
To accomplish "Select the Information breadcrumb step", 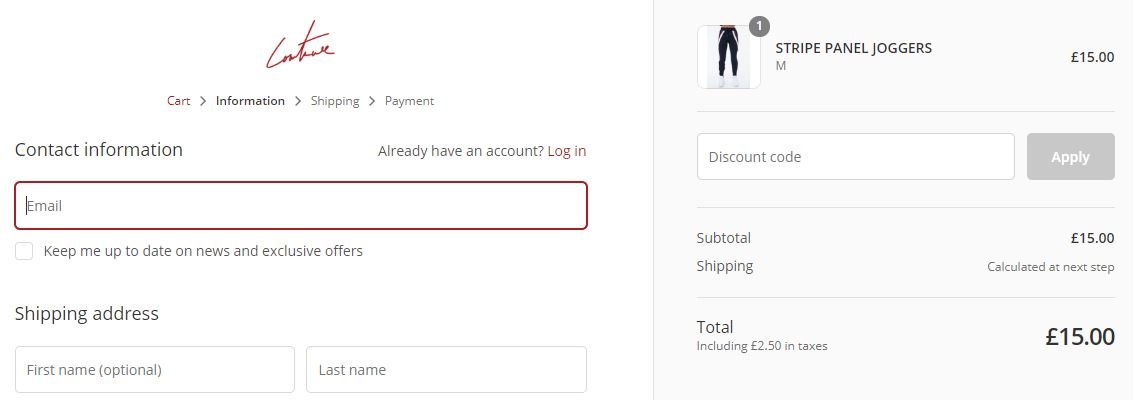I will [x=250, y=101].
